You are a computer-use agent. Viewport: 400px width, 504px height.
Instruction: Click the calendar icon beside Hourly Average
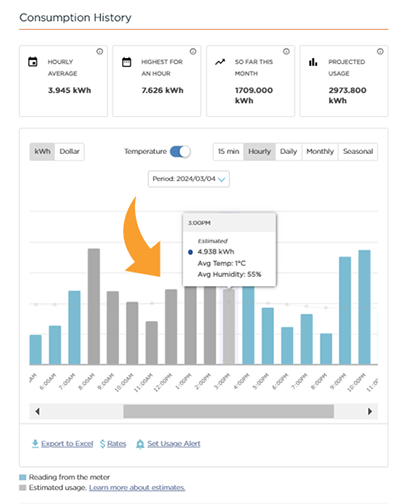33,62
